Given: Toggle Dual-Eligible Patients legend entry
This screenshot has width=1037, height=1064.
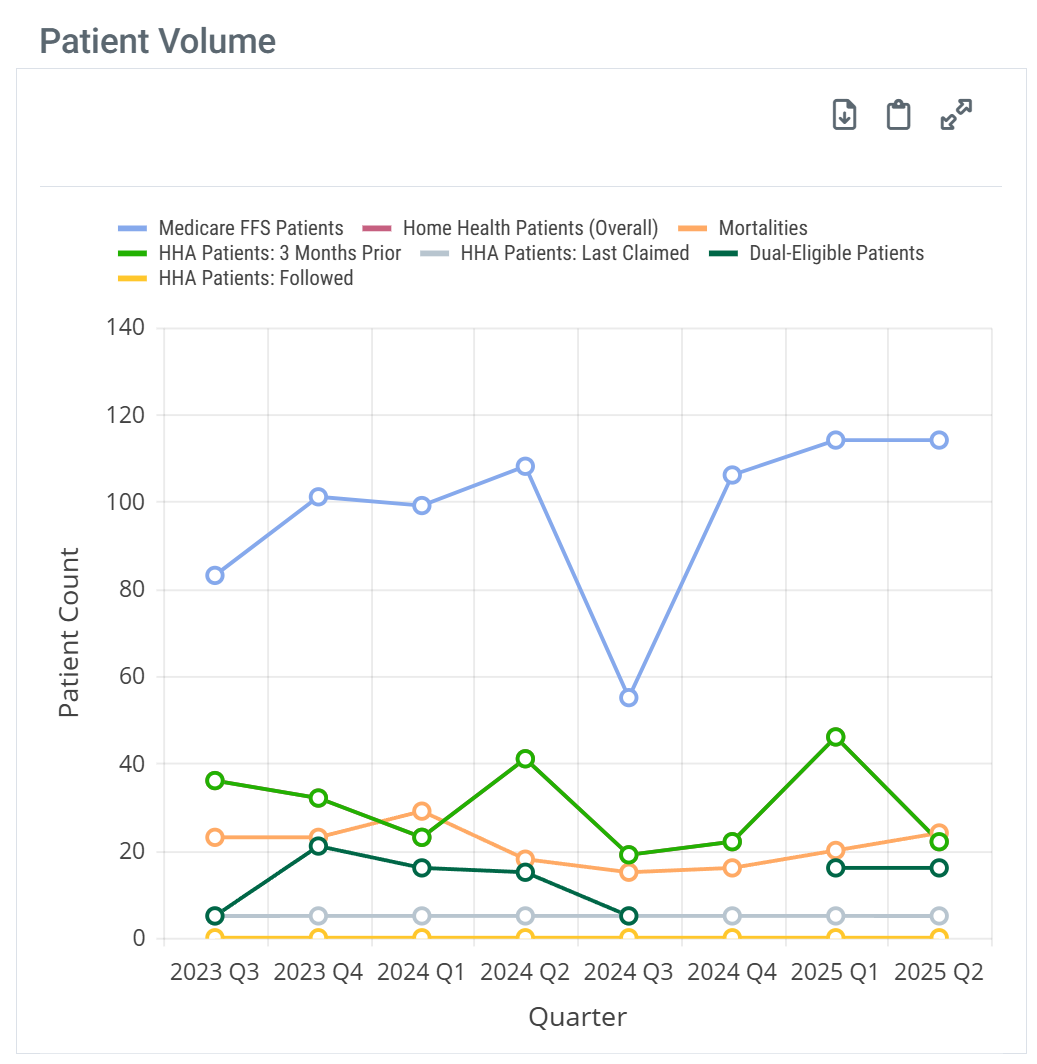Looking at the screenshot, I should [836, 253].
